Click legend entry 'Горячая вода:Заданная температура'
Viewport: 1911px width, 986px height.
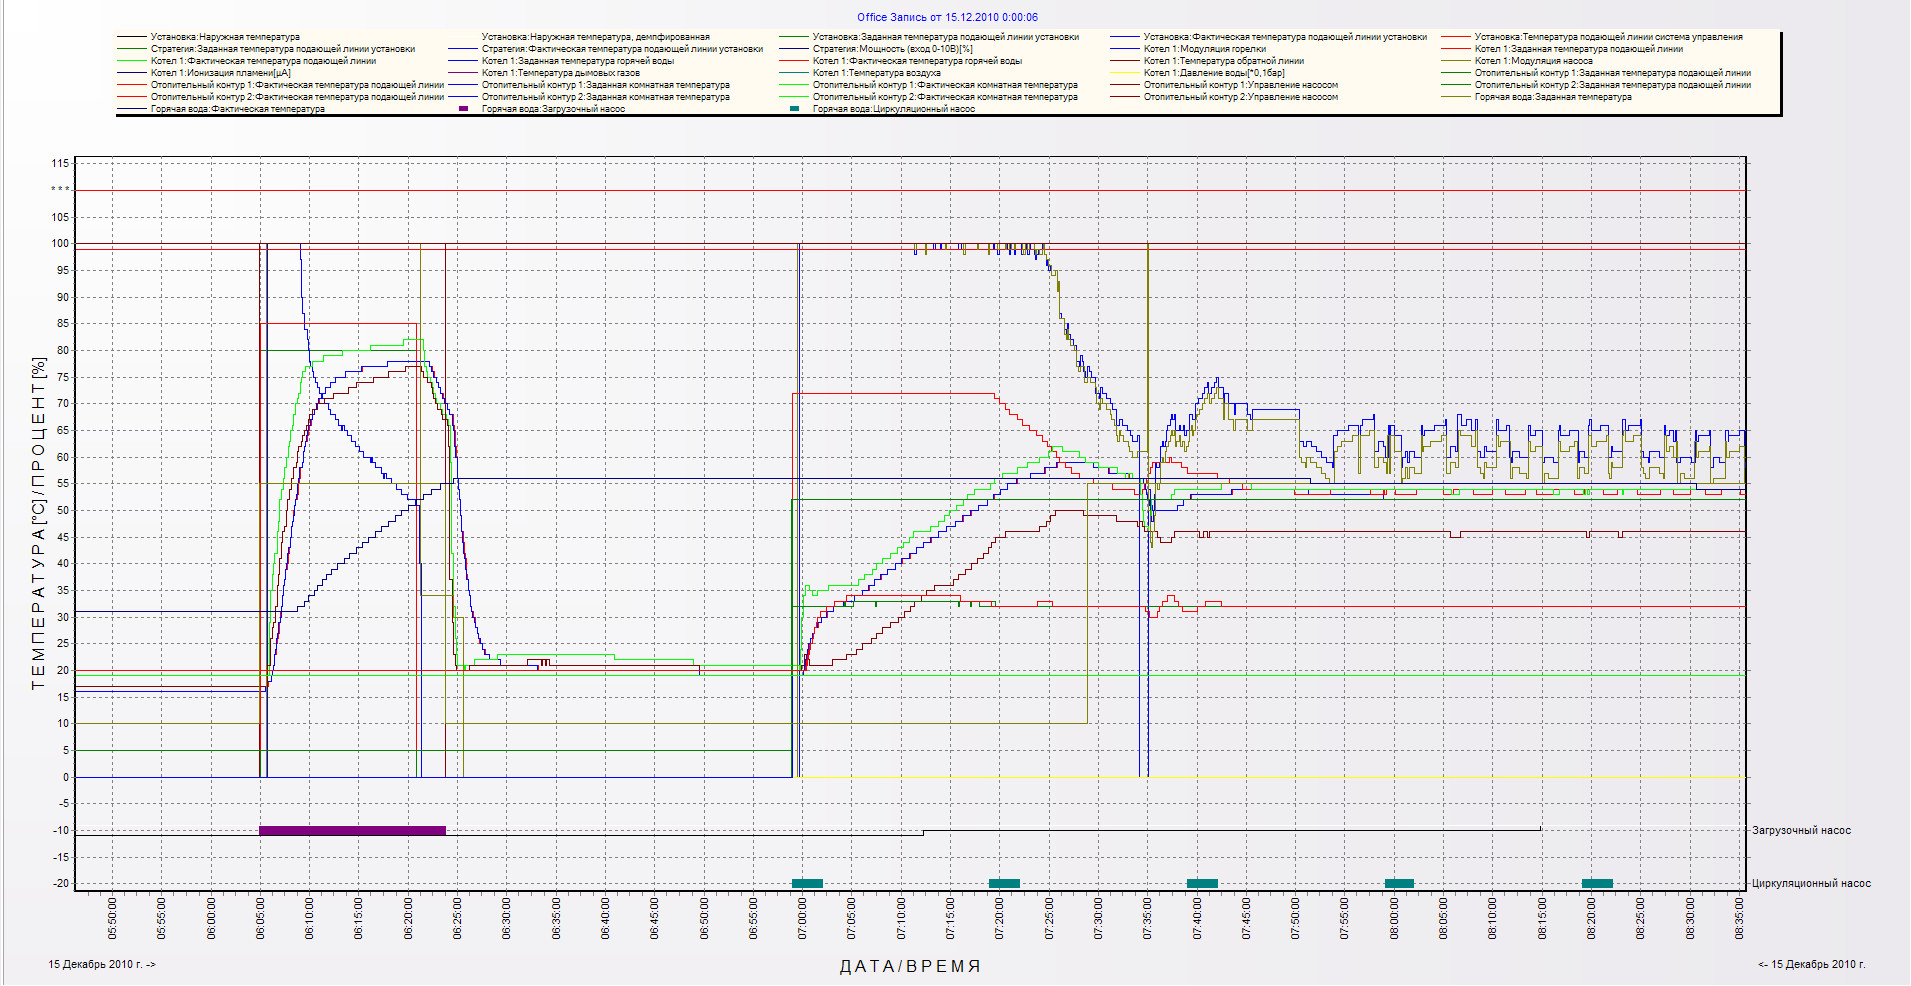pos(1552,97)
